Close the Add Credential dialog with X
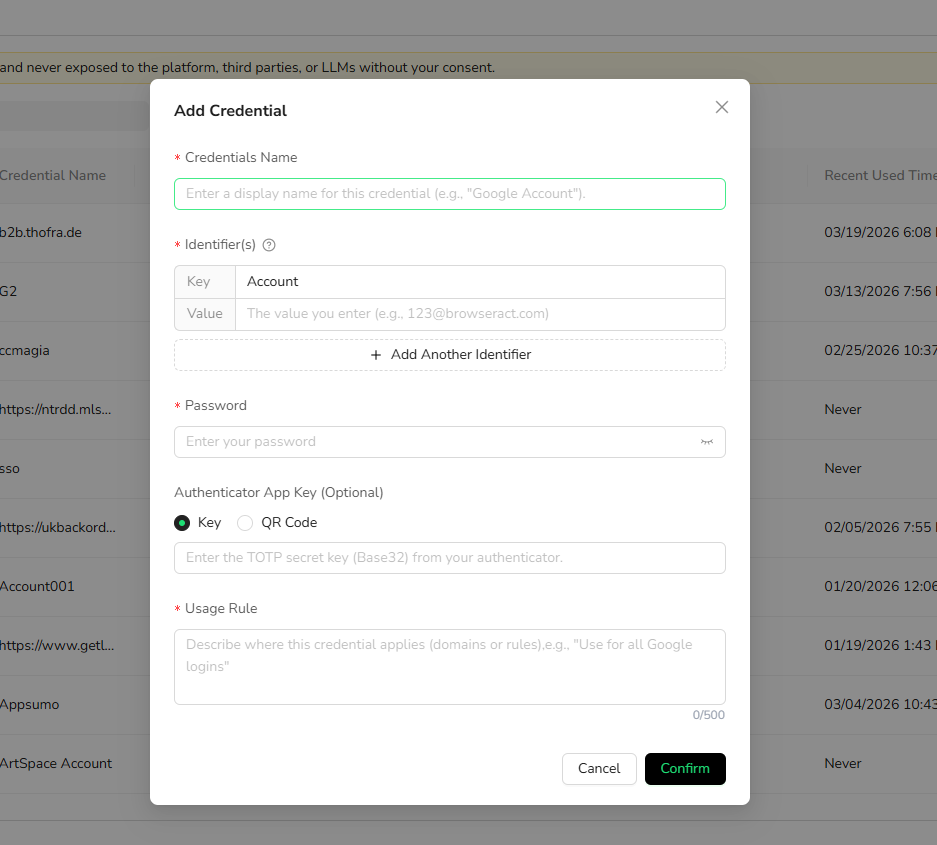Viewport: 937px width, 845px height. click(721, 107)
